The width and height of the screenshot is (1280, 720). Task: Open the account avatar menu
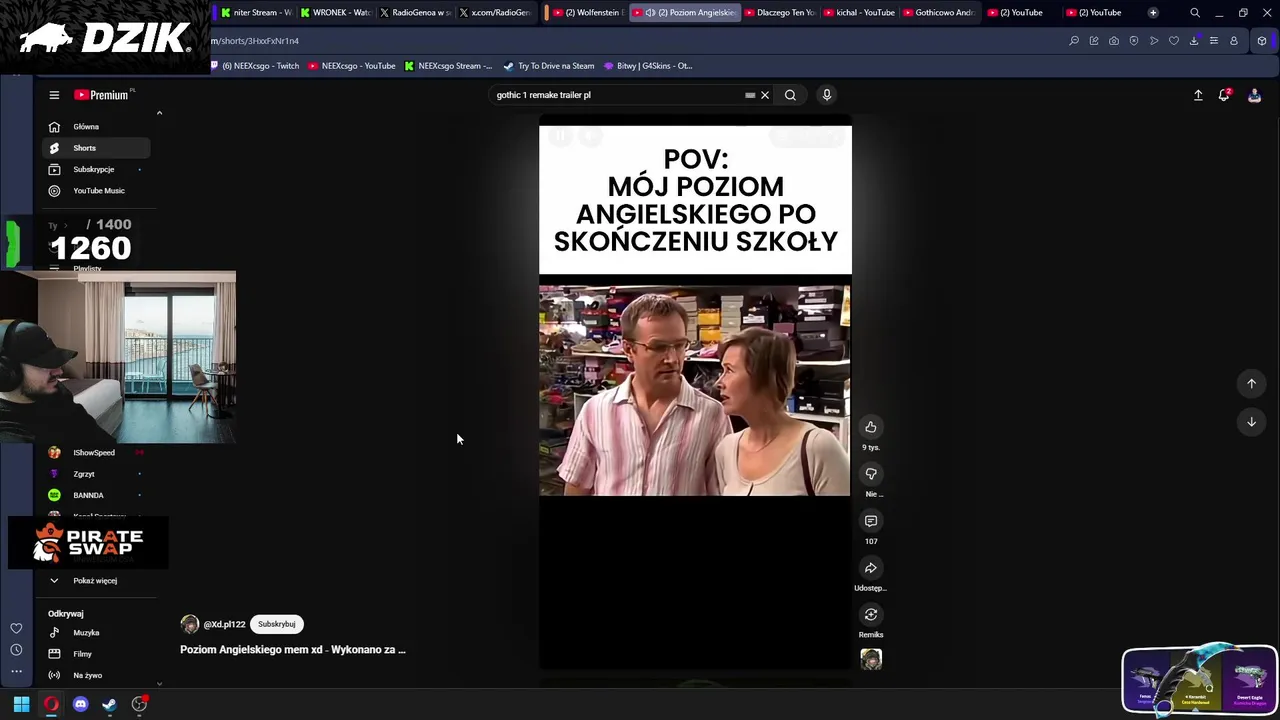tap(1254, 95)
